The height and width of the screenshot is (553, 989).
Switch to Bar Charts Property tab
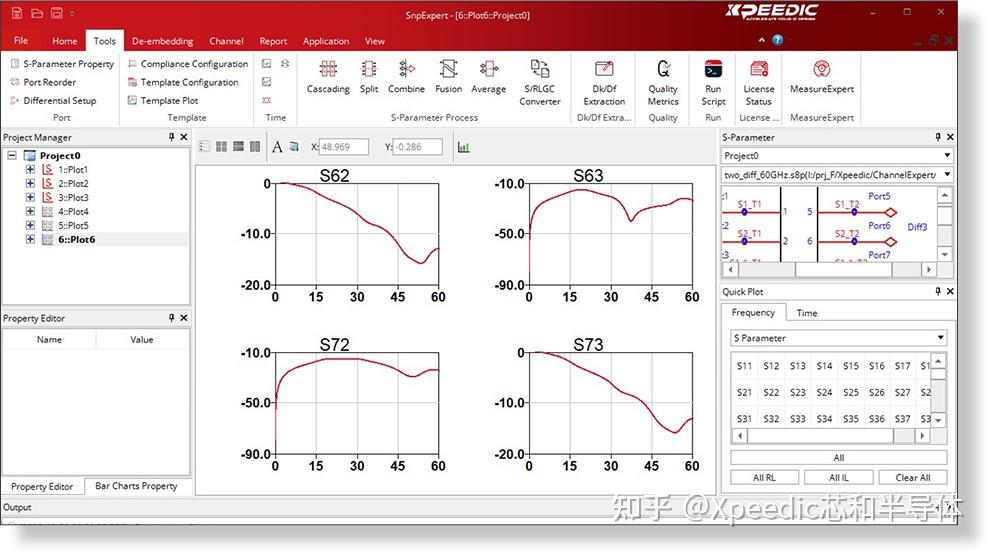(136, 486)
